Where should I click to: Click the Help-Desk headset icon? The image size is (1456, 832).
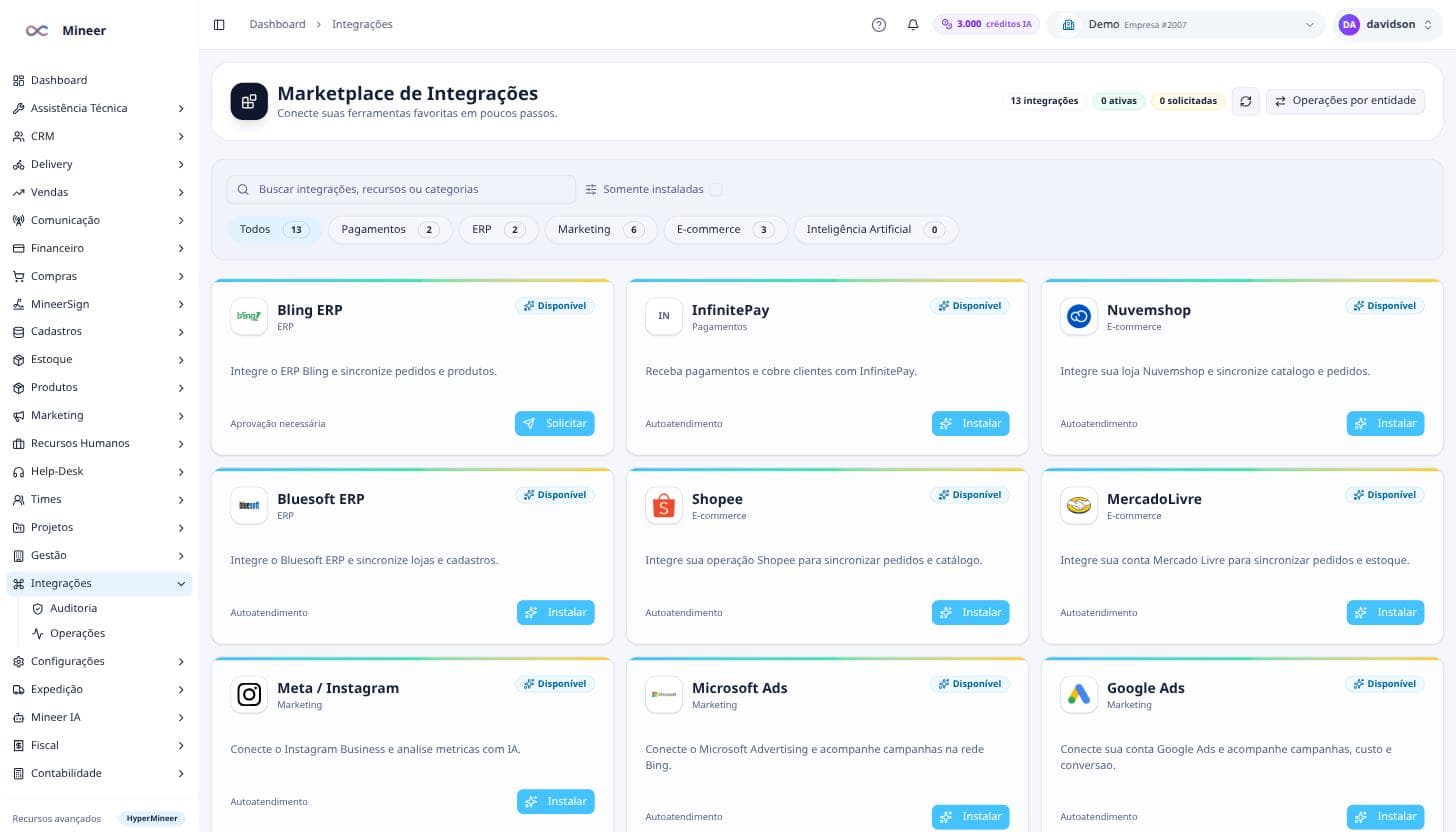tap(18, 471)
